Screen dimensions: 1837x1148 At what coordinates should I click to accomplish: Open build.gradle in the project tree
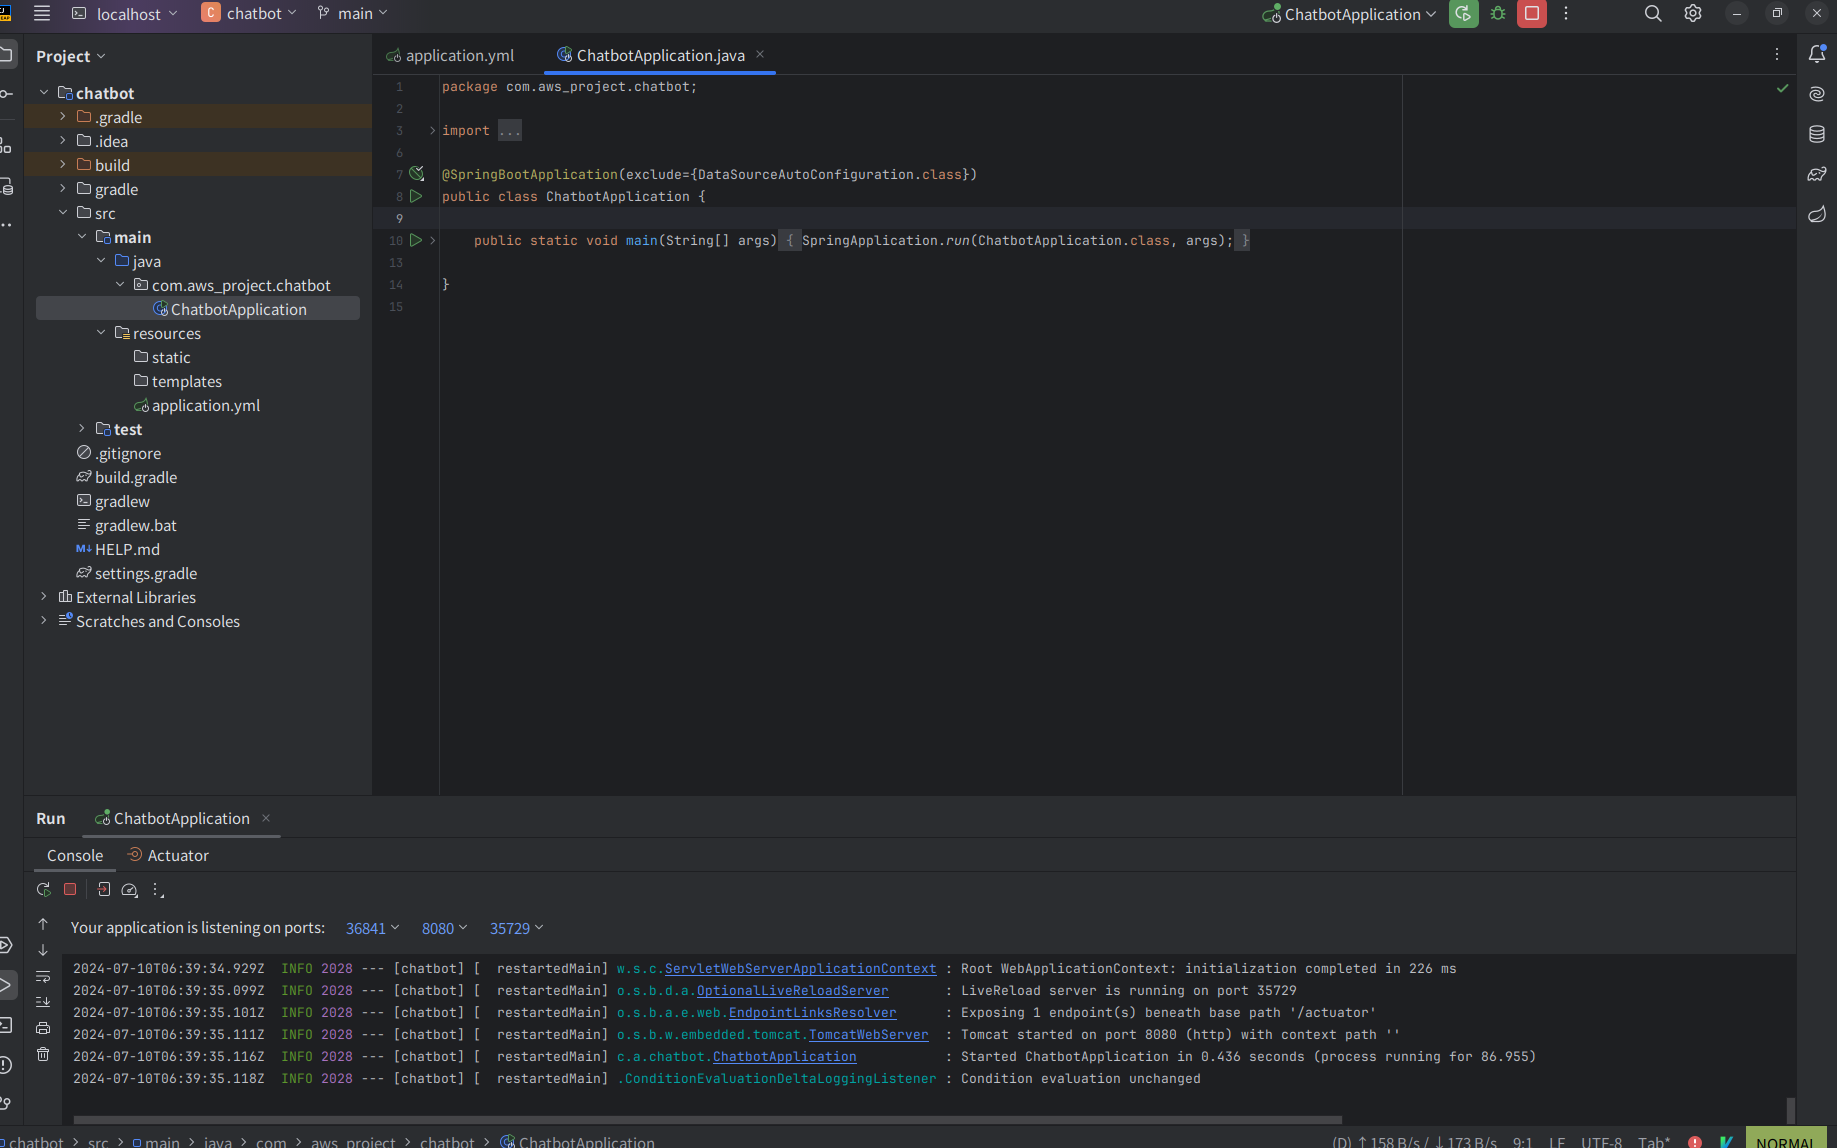click(x=135, y=477)
